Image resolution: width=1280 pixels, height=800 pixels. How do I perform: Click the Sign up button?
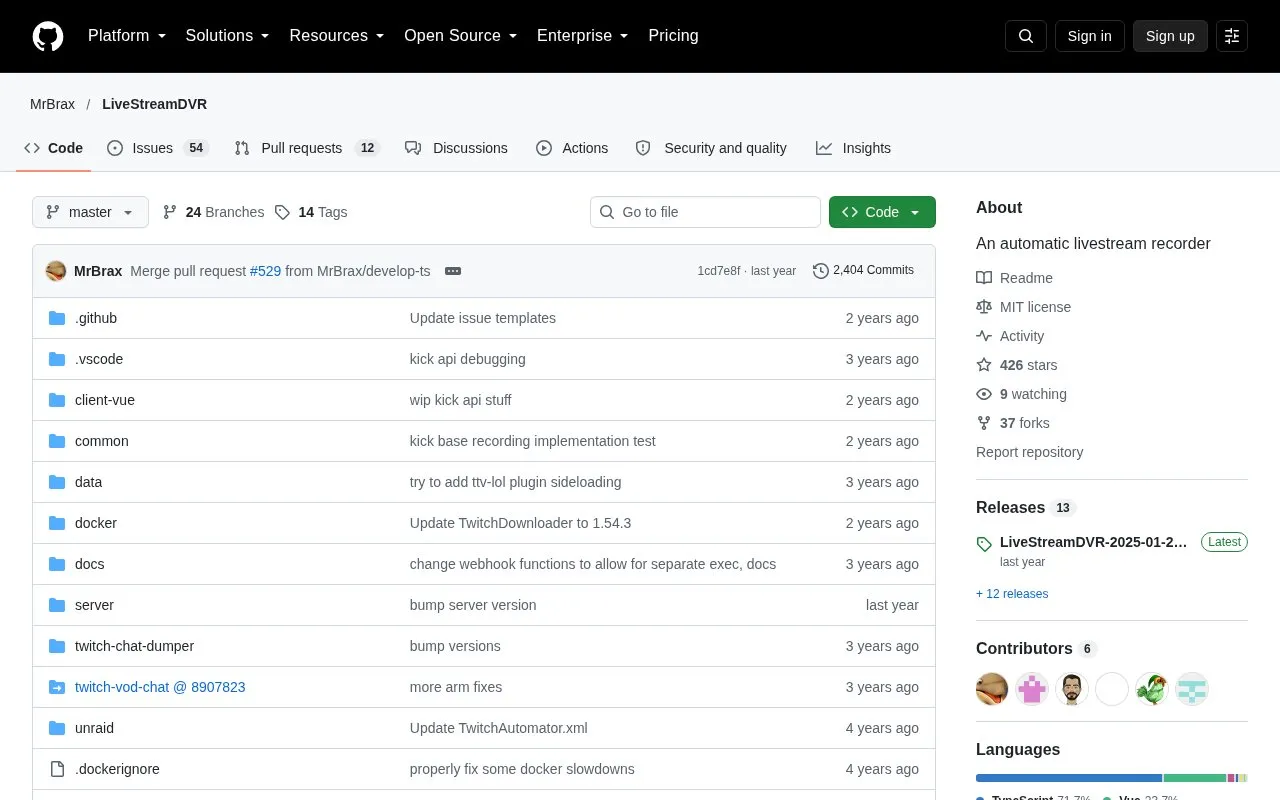pos(1170,36)
